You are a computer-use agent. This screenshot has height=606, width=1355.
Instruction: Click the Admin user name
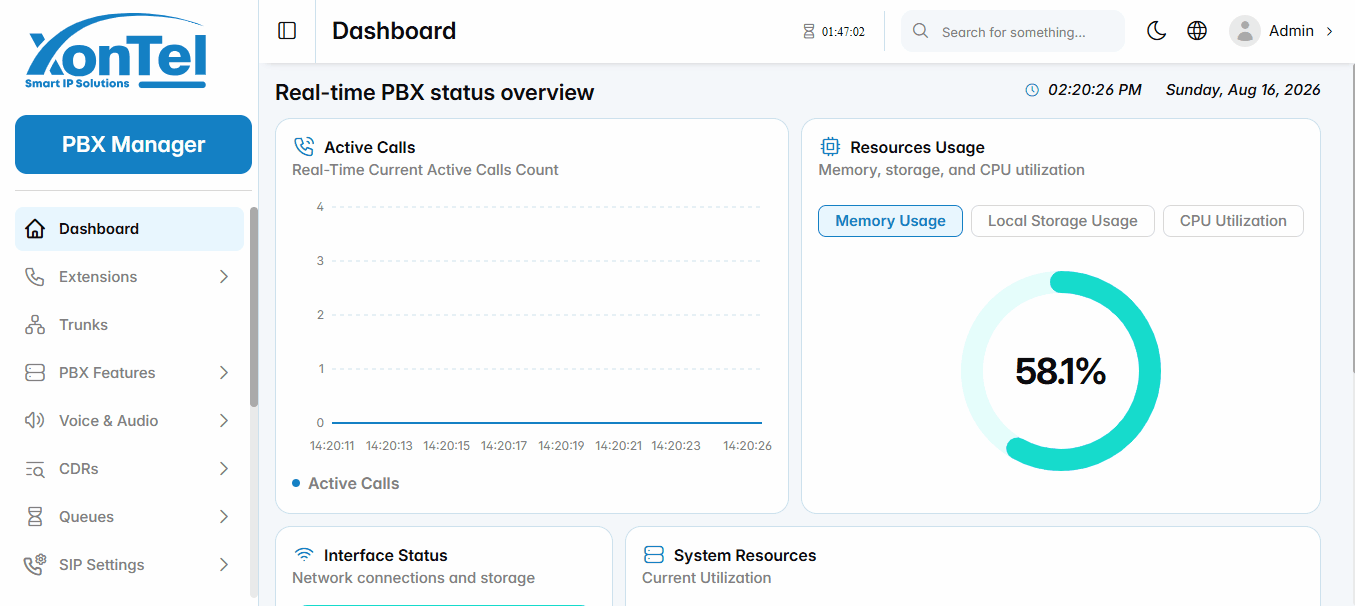(x=1291, y=31)
